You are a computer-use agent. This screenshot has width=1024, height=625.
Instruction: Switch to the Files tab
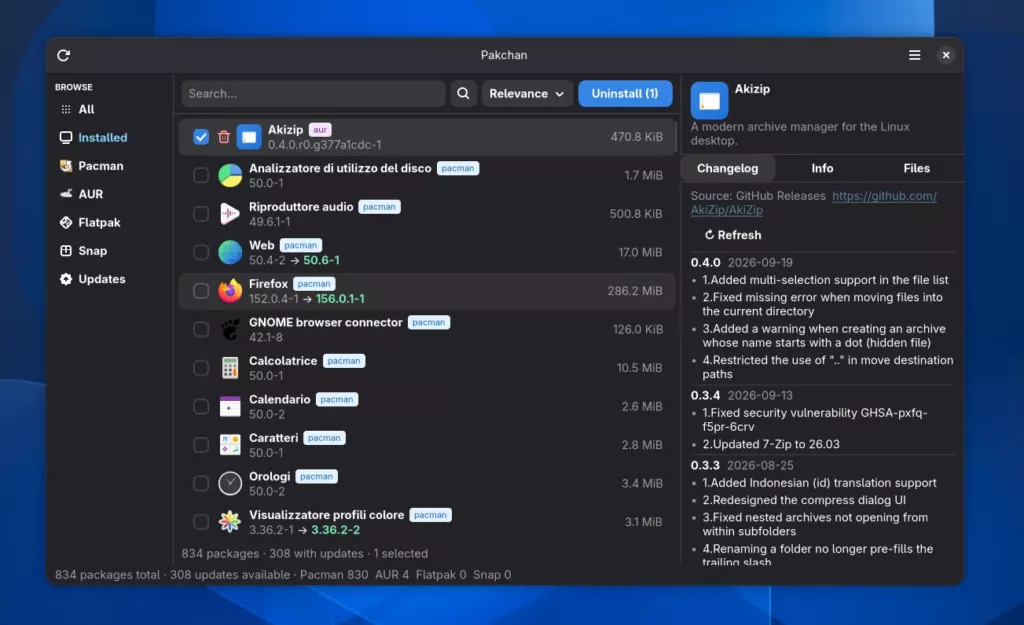pos(916,168)
